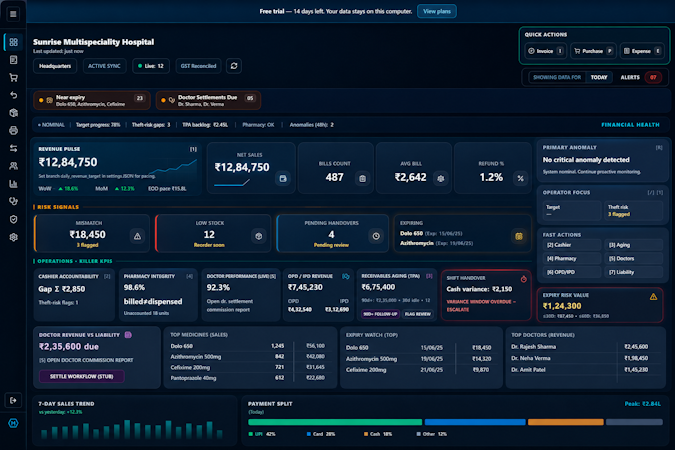This screenshot has height=450, width=675.
Task: Click the printer sidebar icon
Action: 13,130
